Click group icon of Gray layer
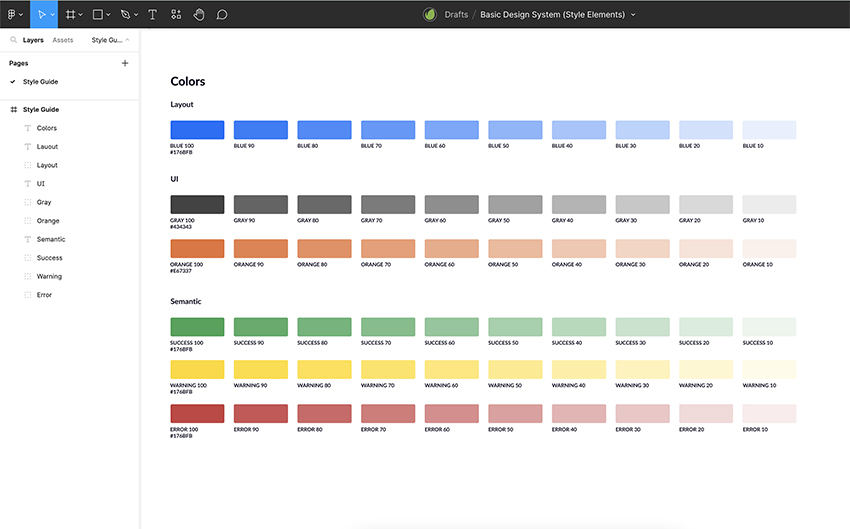This screenshot has height=529, width=850. [28, 202]
